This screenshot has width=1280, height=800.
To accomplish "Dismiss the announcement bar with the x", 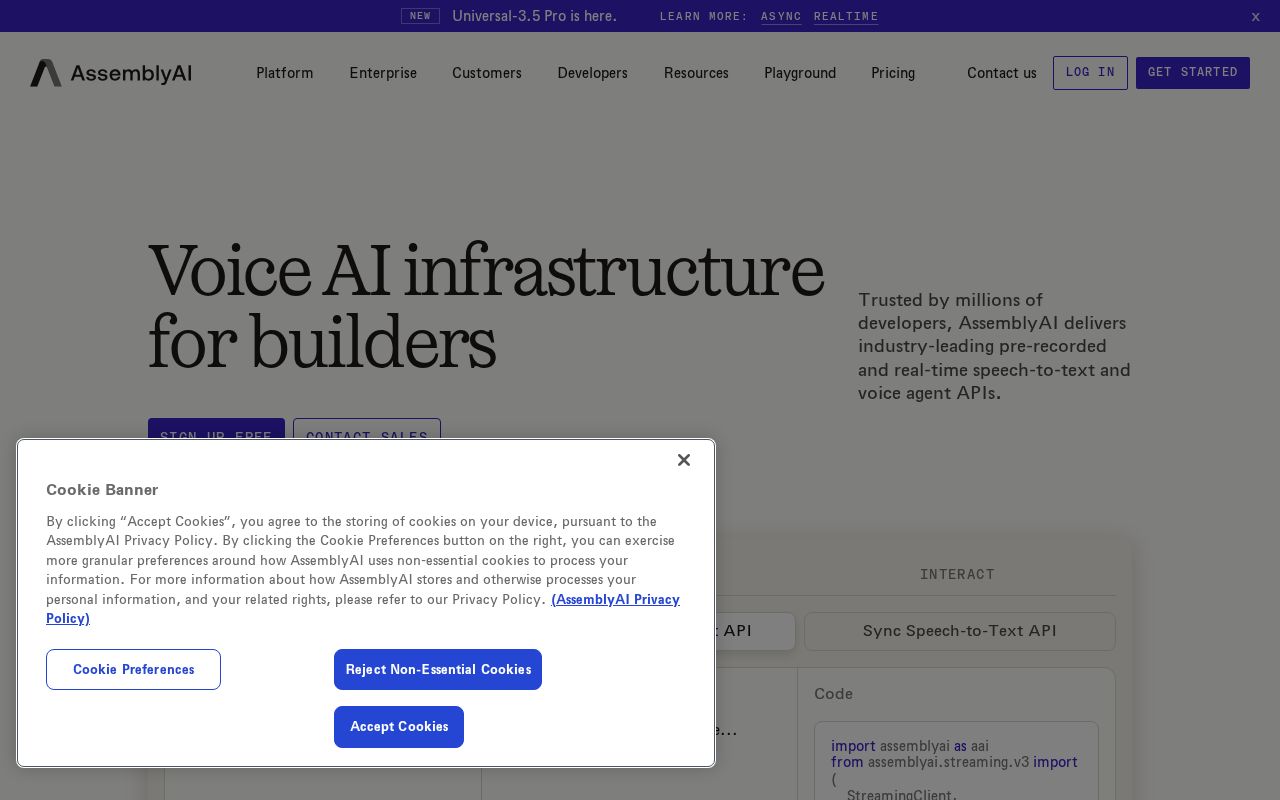I will tap(1256, 16).
